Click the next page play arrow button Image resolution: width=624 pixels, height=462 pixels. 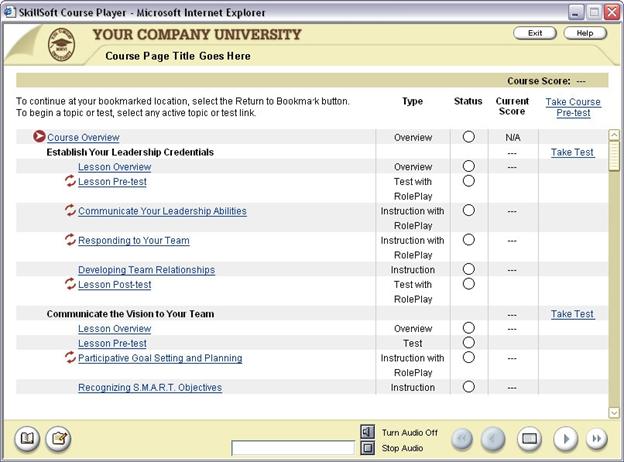(566, 439)
